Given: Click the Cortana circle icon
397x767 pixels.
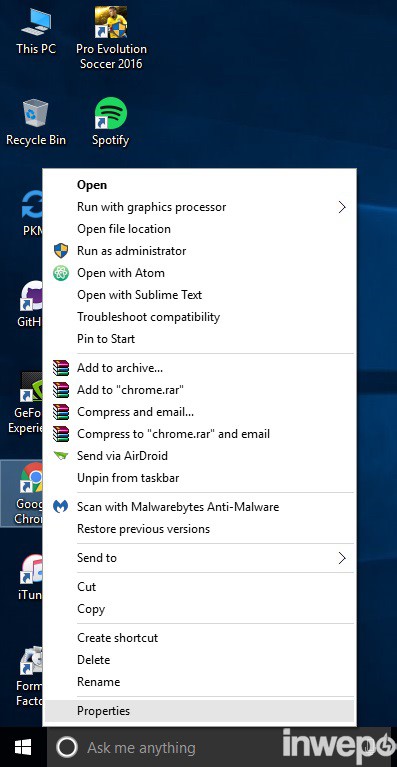Looking at the screenshot, I should (x=67, y=747).
